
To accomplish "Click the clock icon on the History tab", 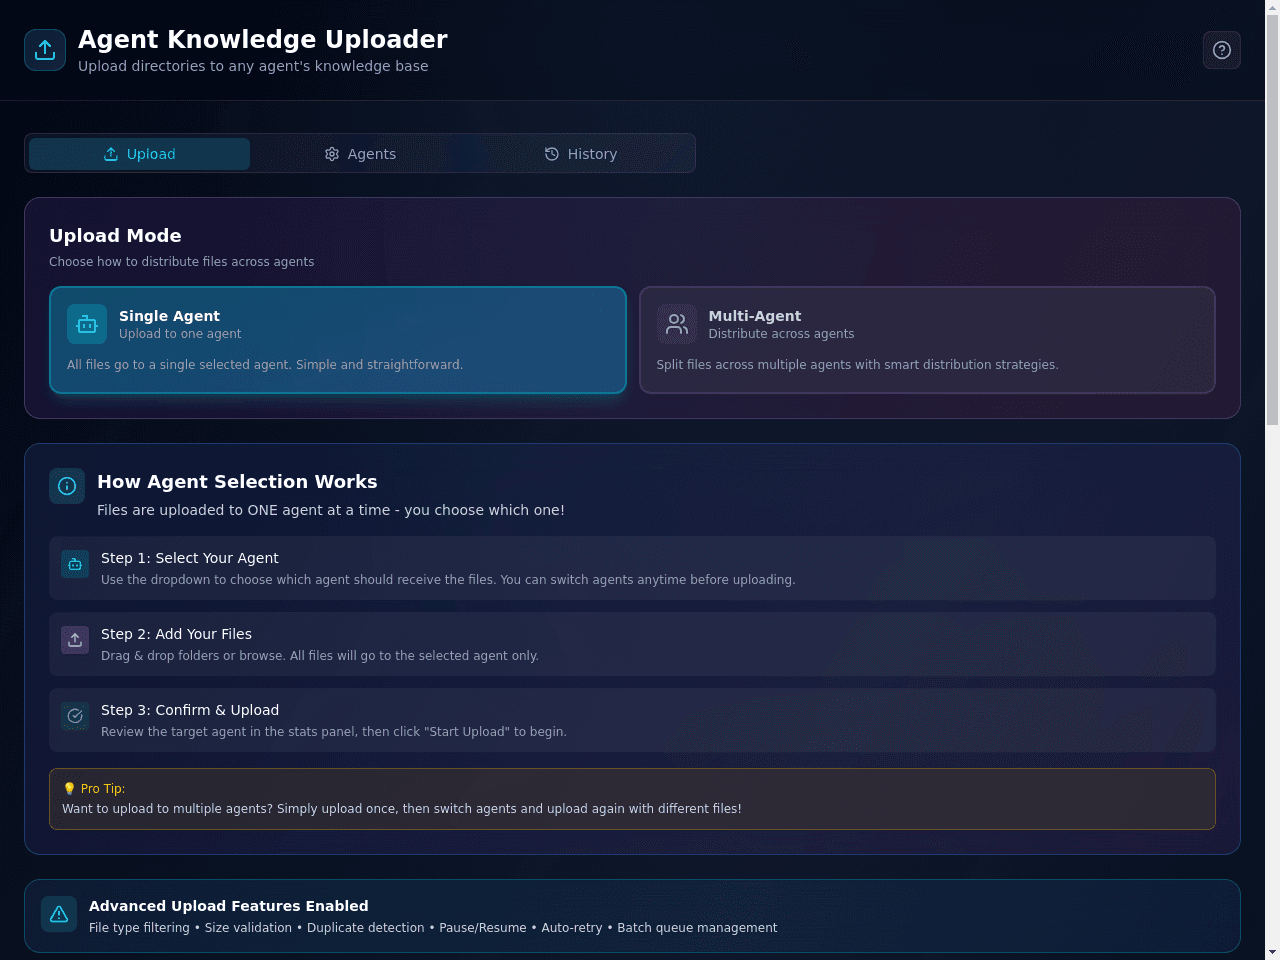I will pyautogui.click(x=552, y=154).
